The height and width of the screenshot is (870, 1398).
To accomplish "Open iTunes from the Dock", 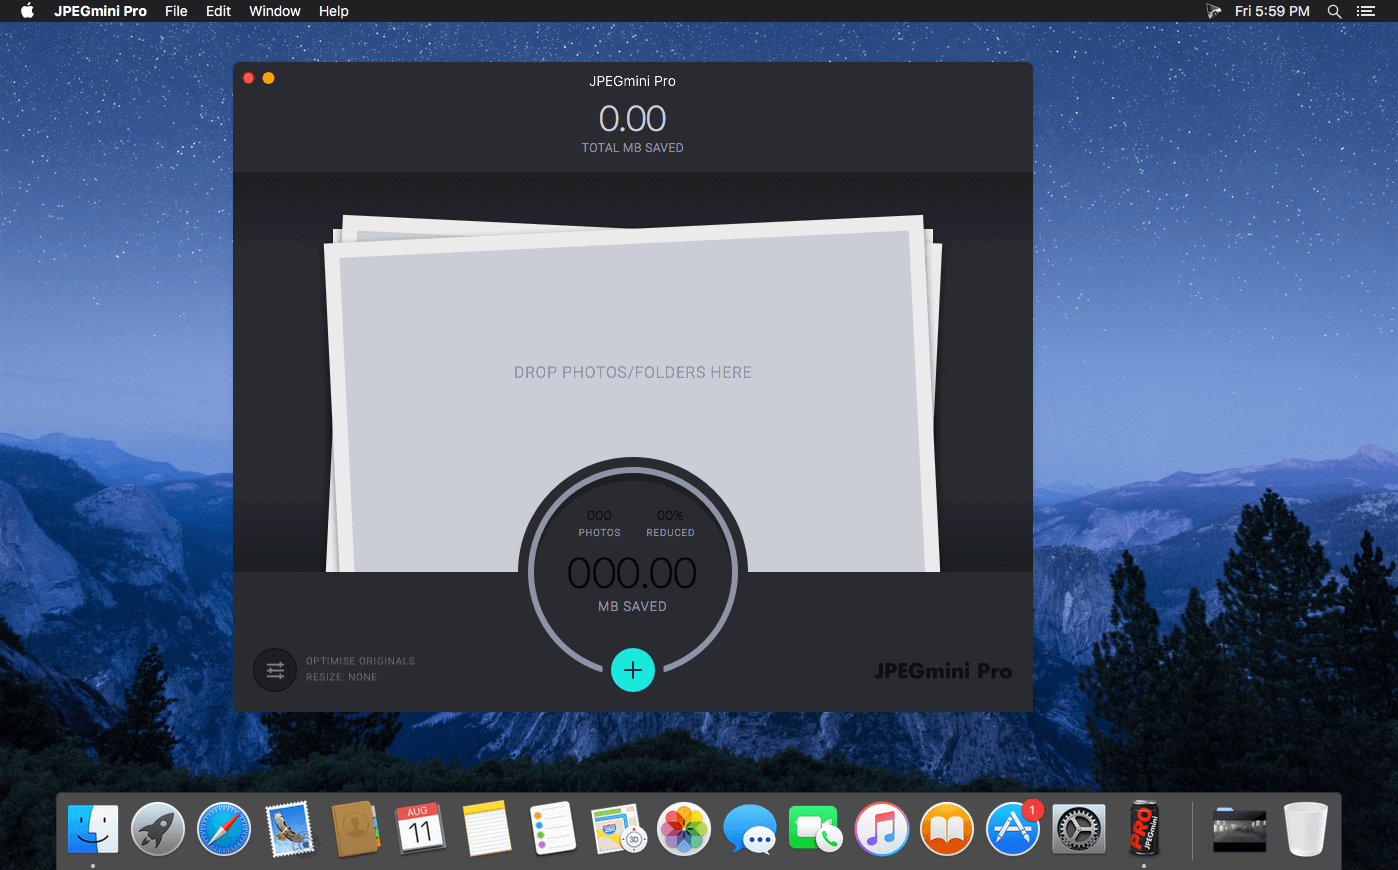I will pyautogui.click(x=882, y=829).
